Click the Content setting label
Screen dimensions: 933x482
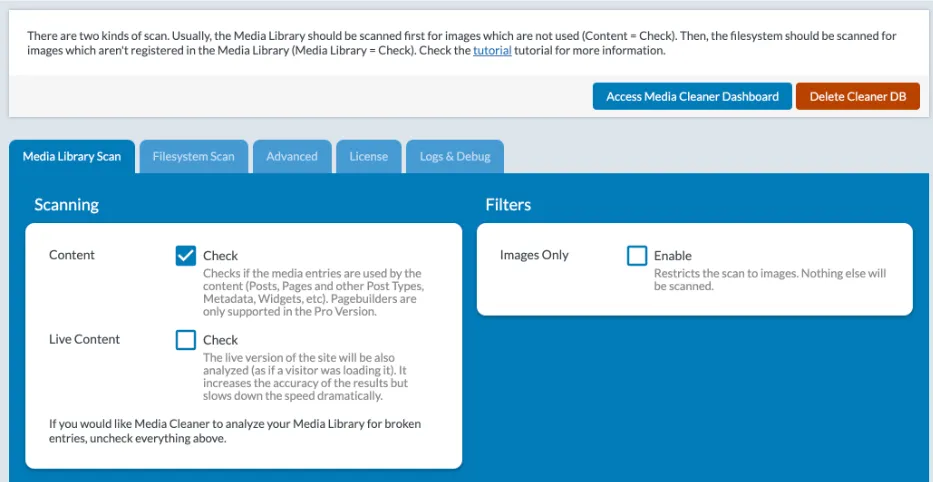(72, 255)
